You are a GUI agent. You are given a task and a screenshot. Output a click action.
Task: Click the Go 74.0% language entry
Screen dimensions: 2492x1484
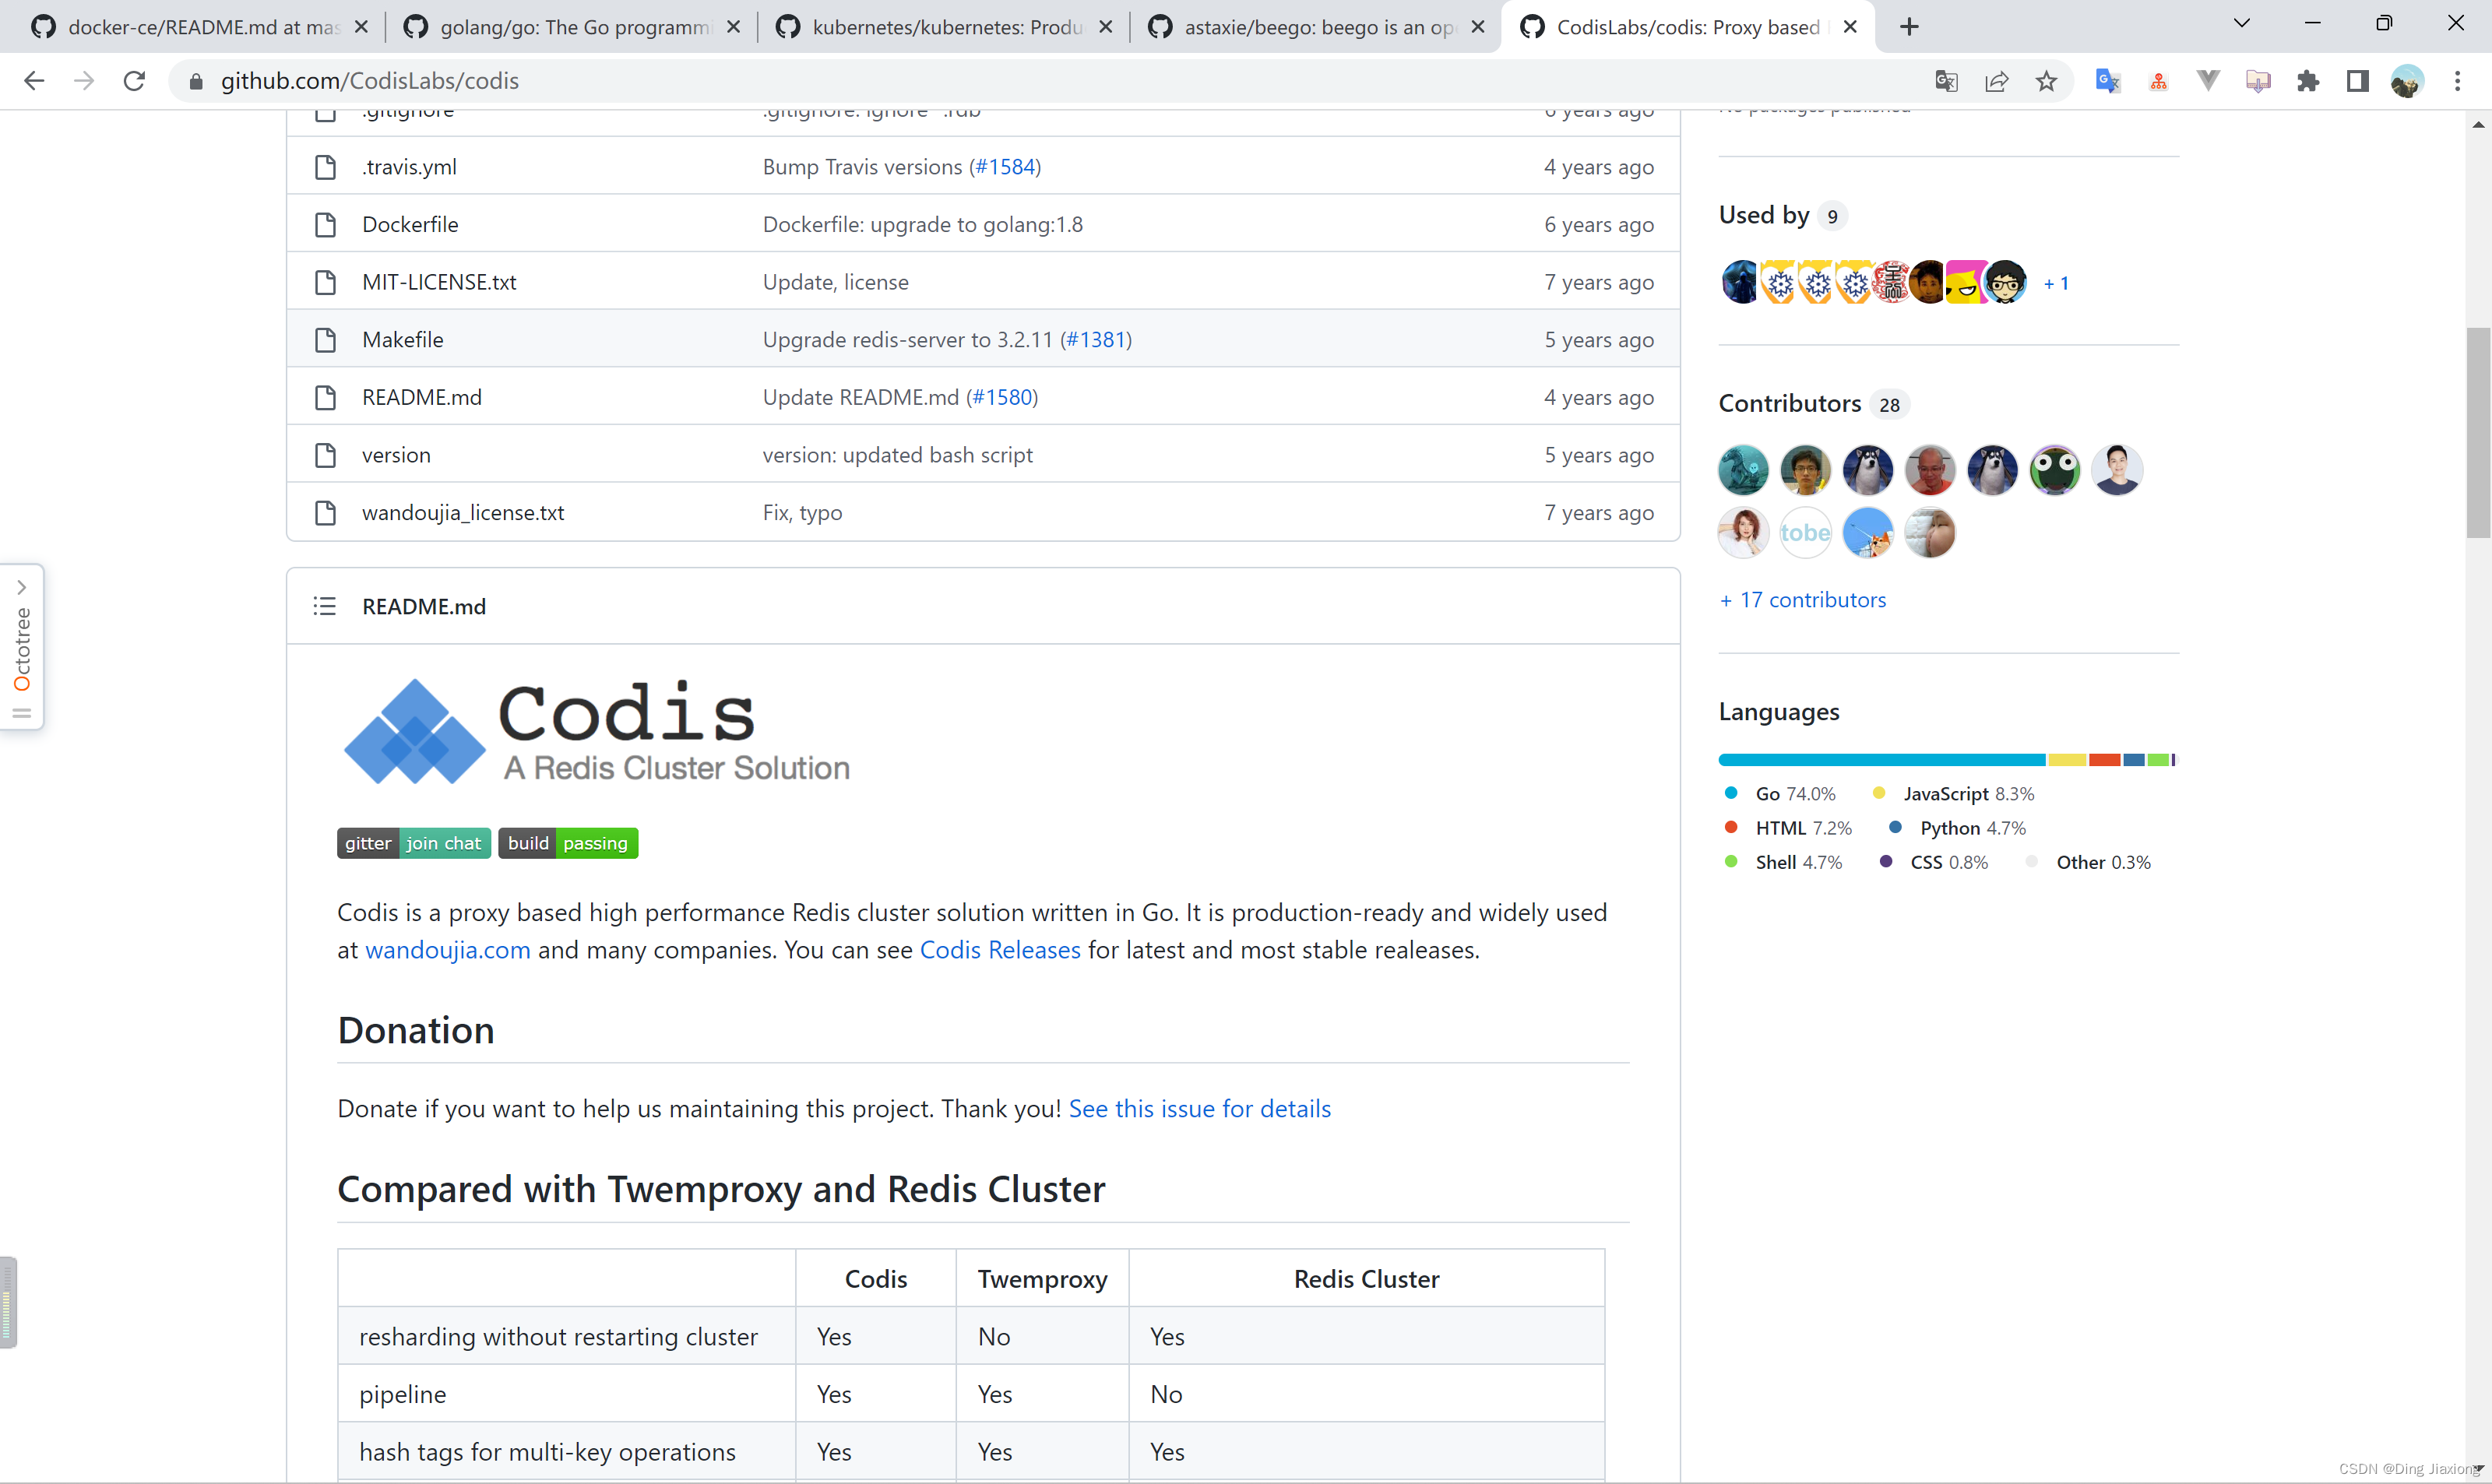tap(1781, 794)
